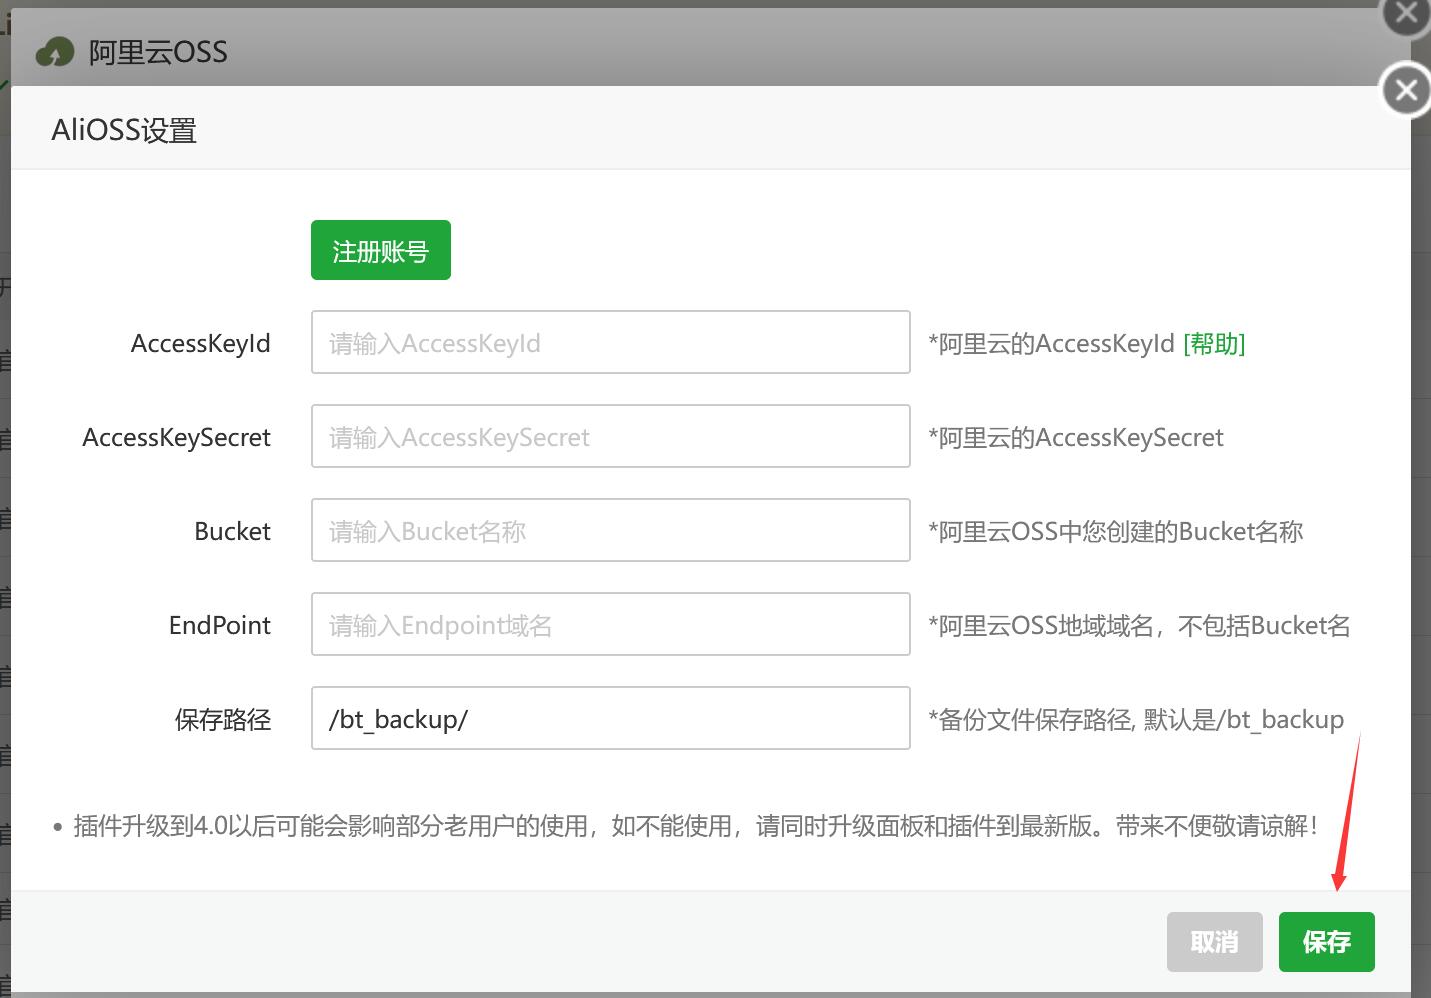Image resolution: width=1431 pixels, height=998 pixels.
Task: Click the EndPoint field label
Action: pyautogui.click(x=220, y=626)
